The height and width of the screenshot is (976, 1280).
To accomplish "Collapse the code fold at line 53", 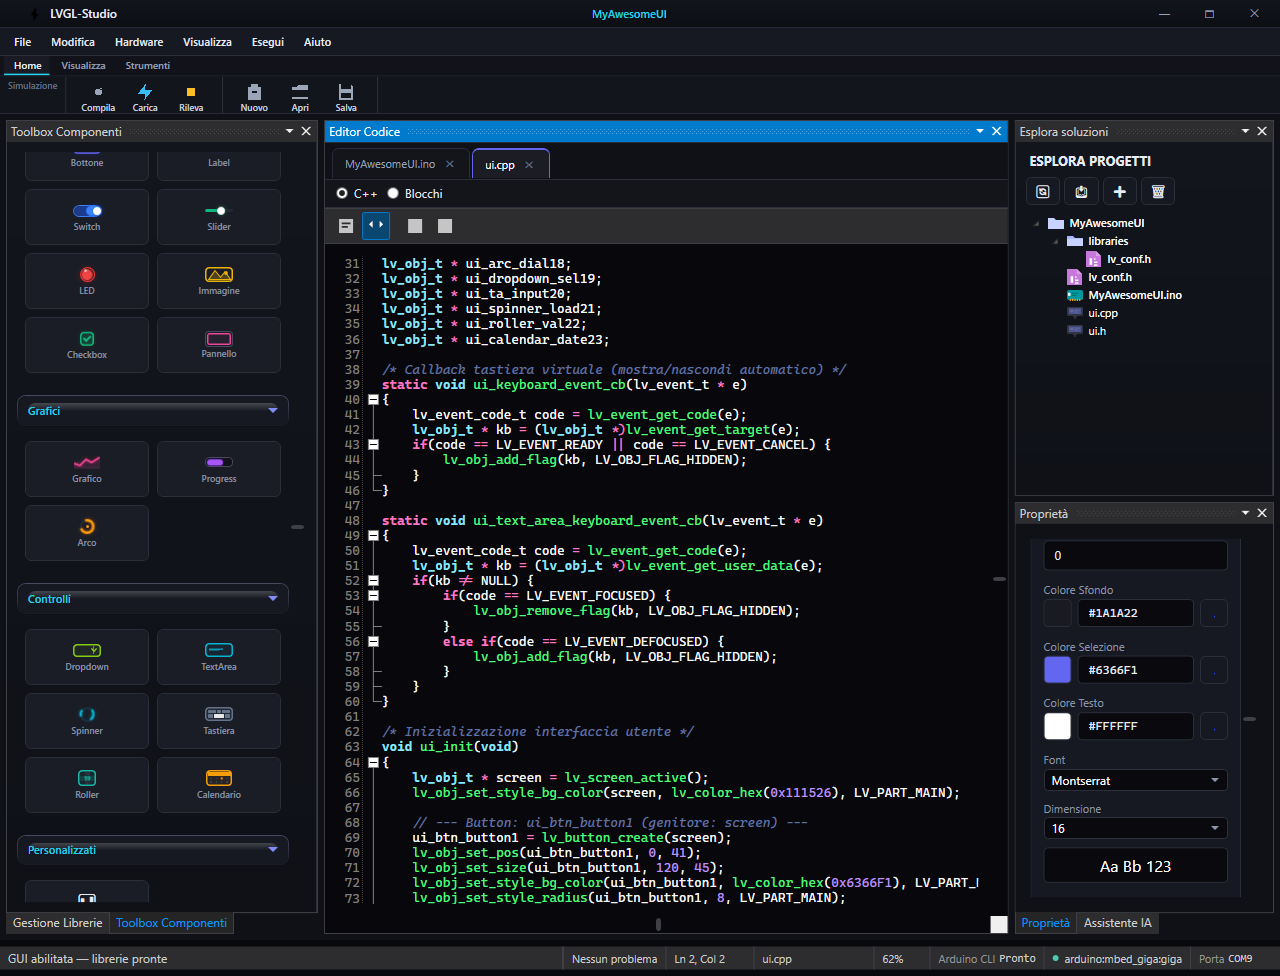I will click(374, 595).
